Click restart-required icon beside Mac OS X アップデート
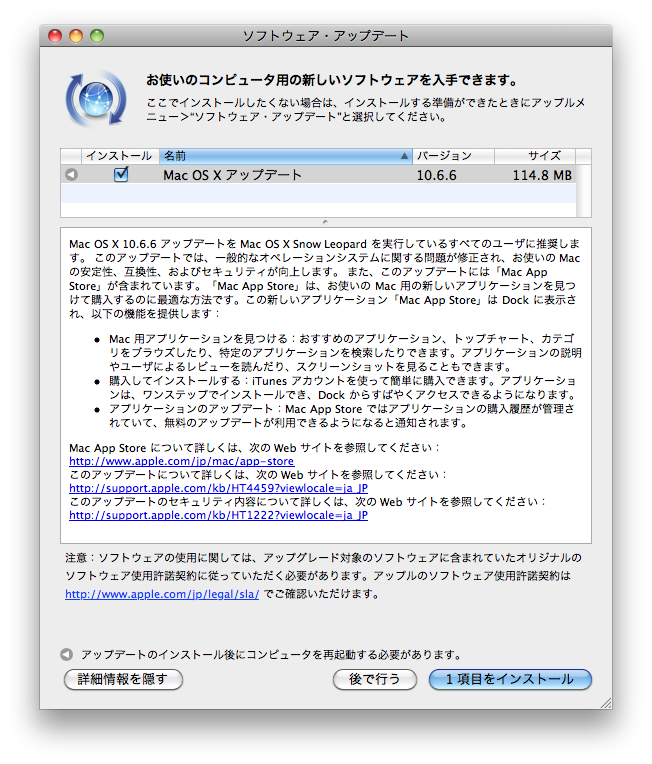This screenshot has width=652, height=764. 72,174
